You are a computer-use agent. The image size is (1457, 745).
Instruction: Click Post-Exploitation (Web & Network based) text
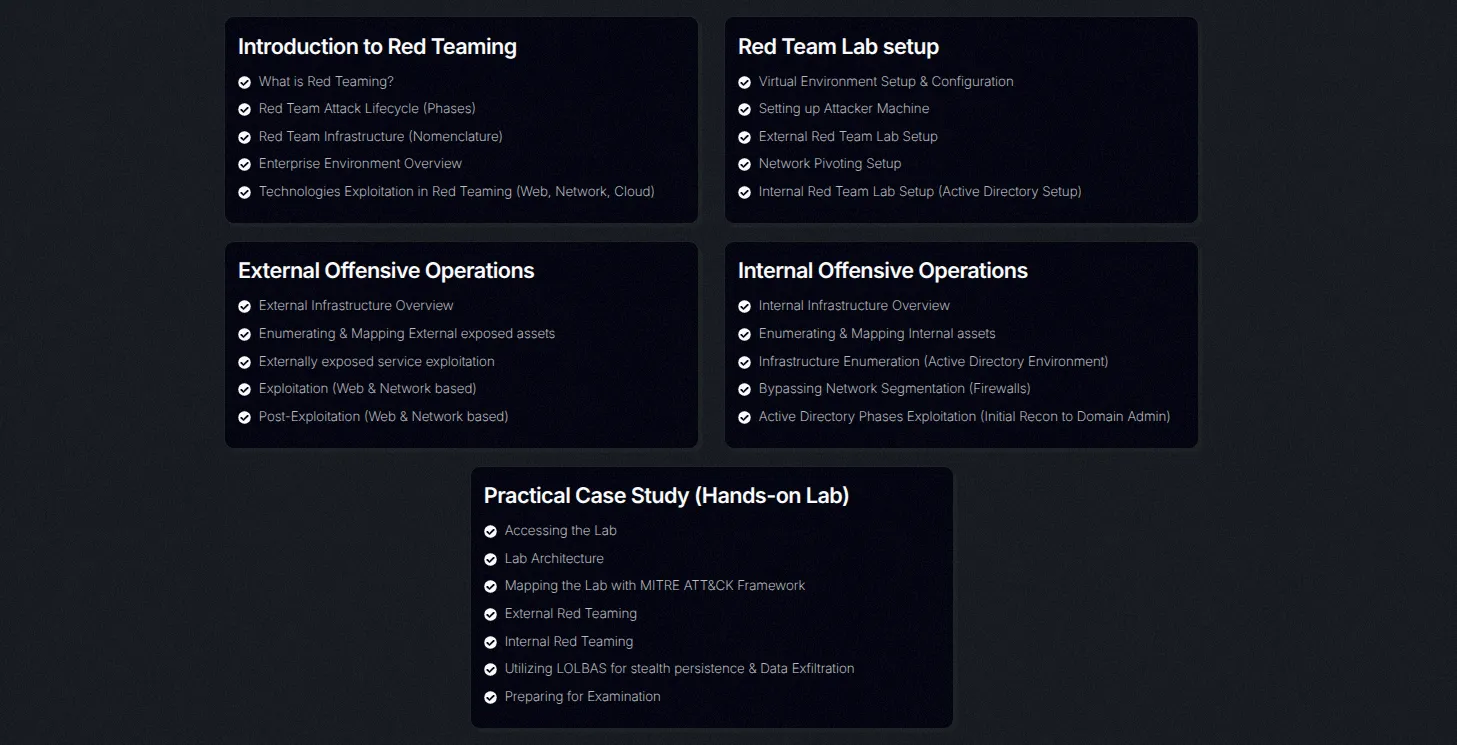click(383, 416)
